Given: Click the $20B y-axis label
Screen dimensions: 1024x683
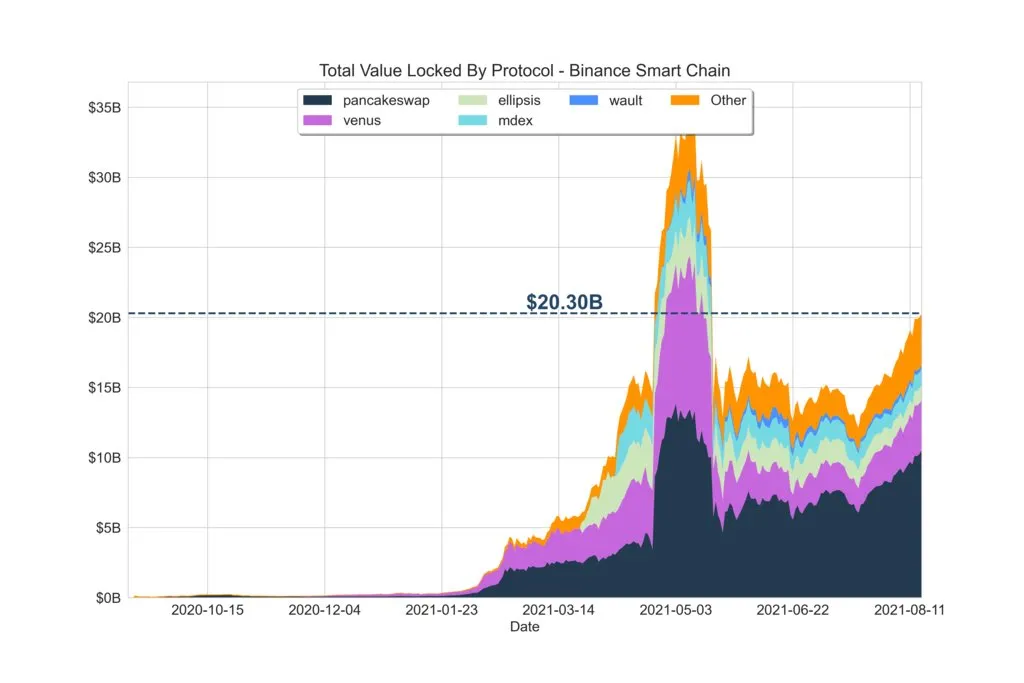Looking at the screenshot, I should pyautogui.click(x=104, y=318).
